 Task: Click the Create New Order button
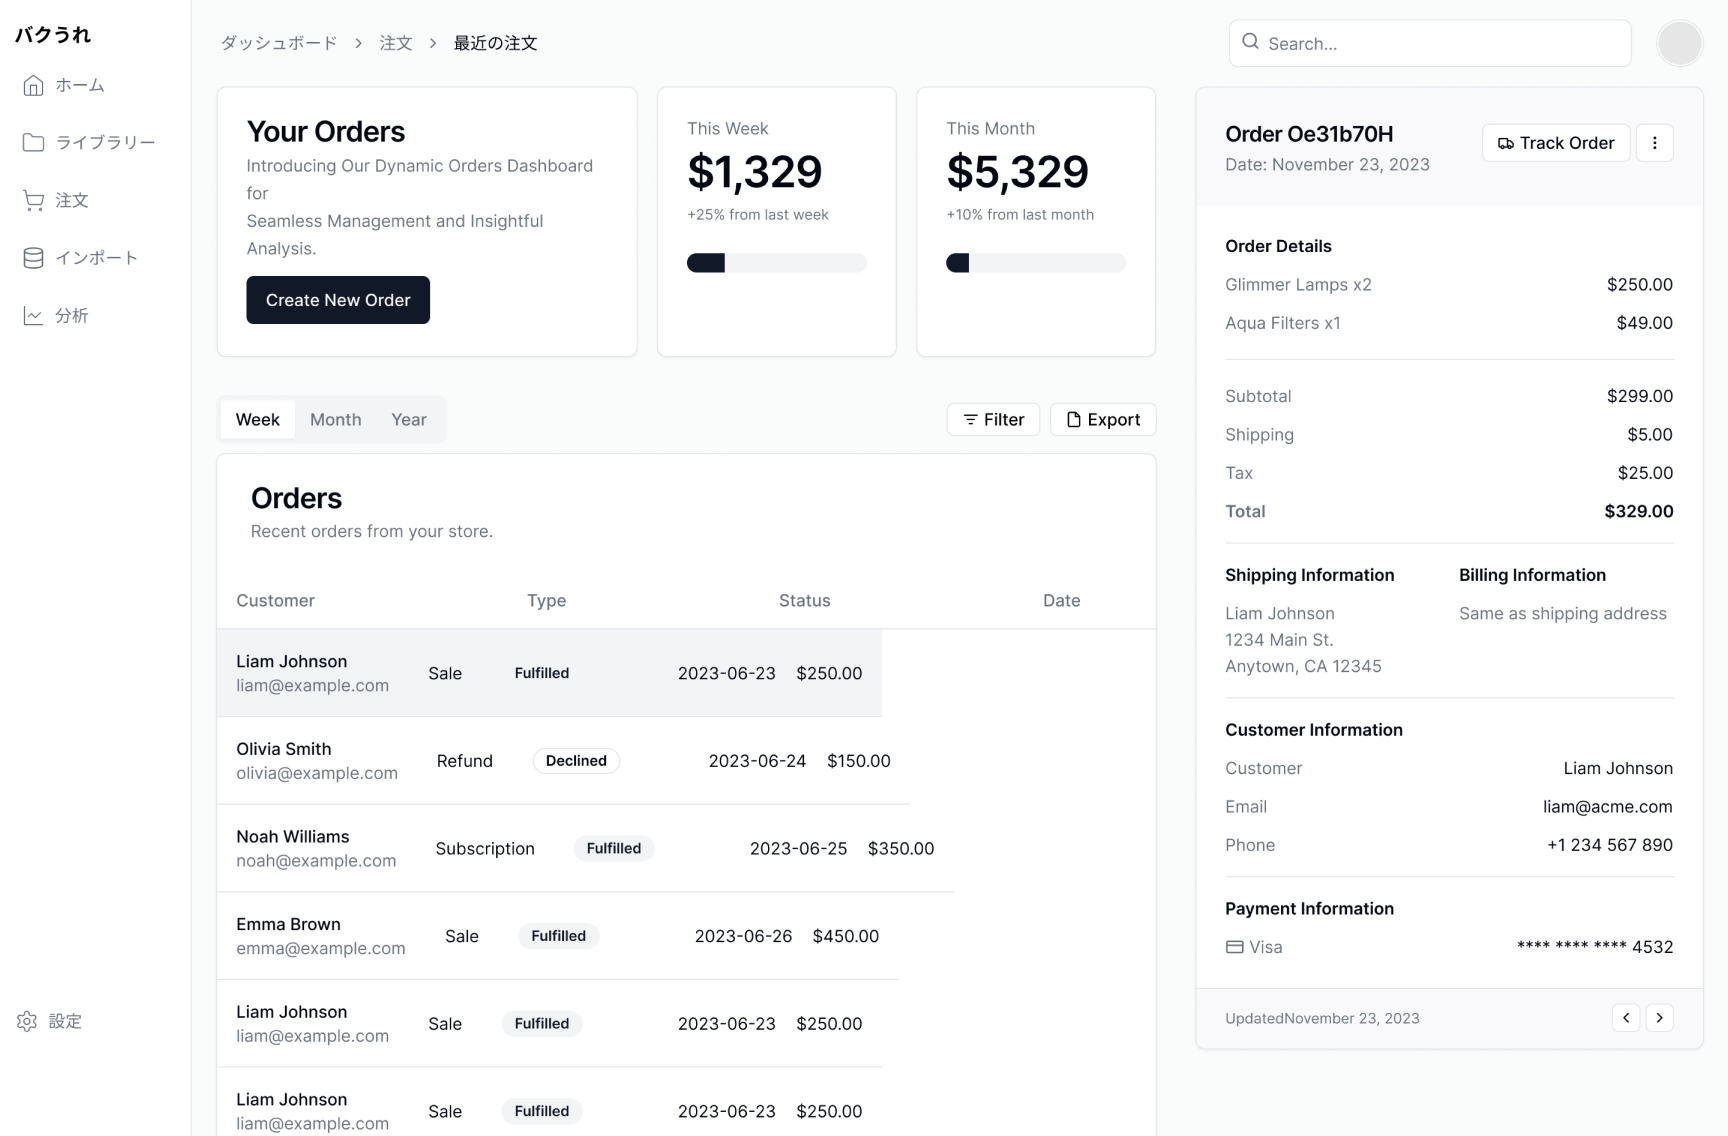(x=338, y=300)
